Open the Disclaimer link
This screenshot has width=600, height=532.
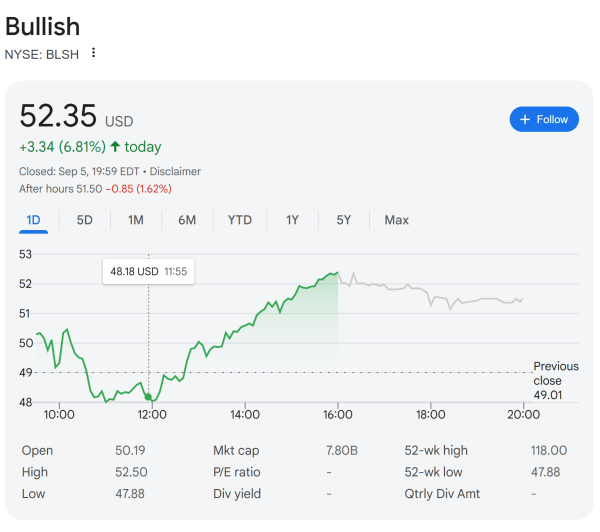coord(177,171)
